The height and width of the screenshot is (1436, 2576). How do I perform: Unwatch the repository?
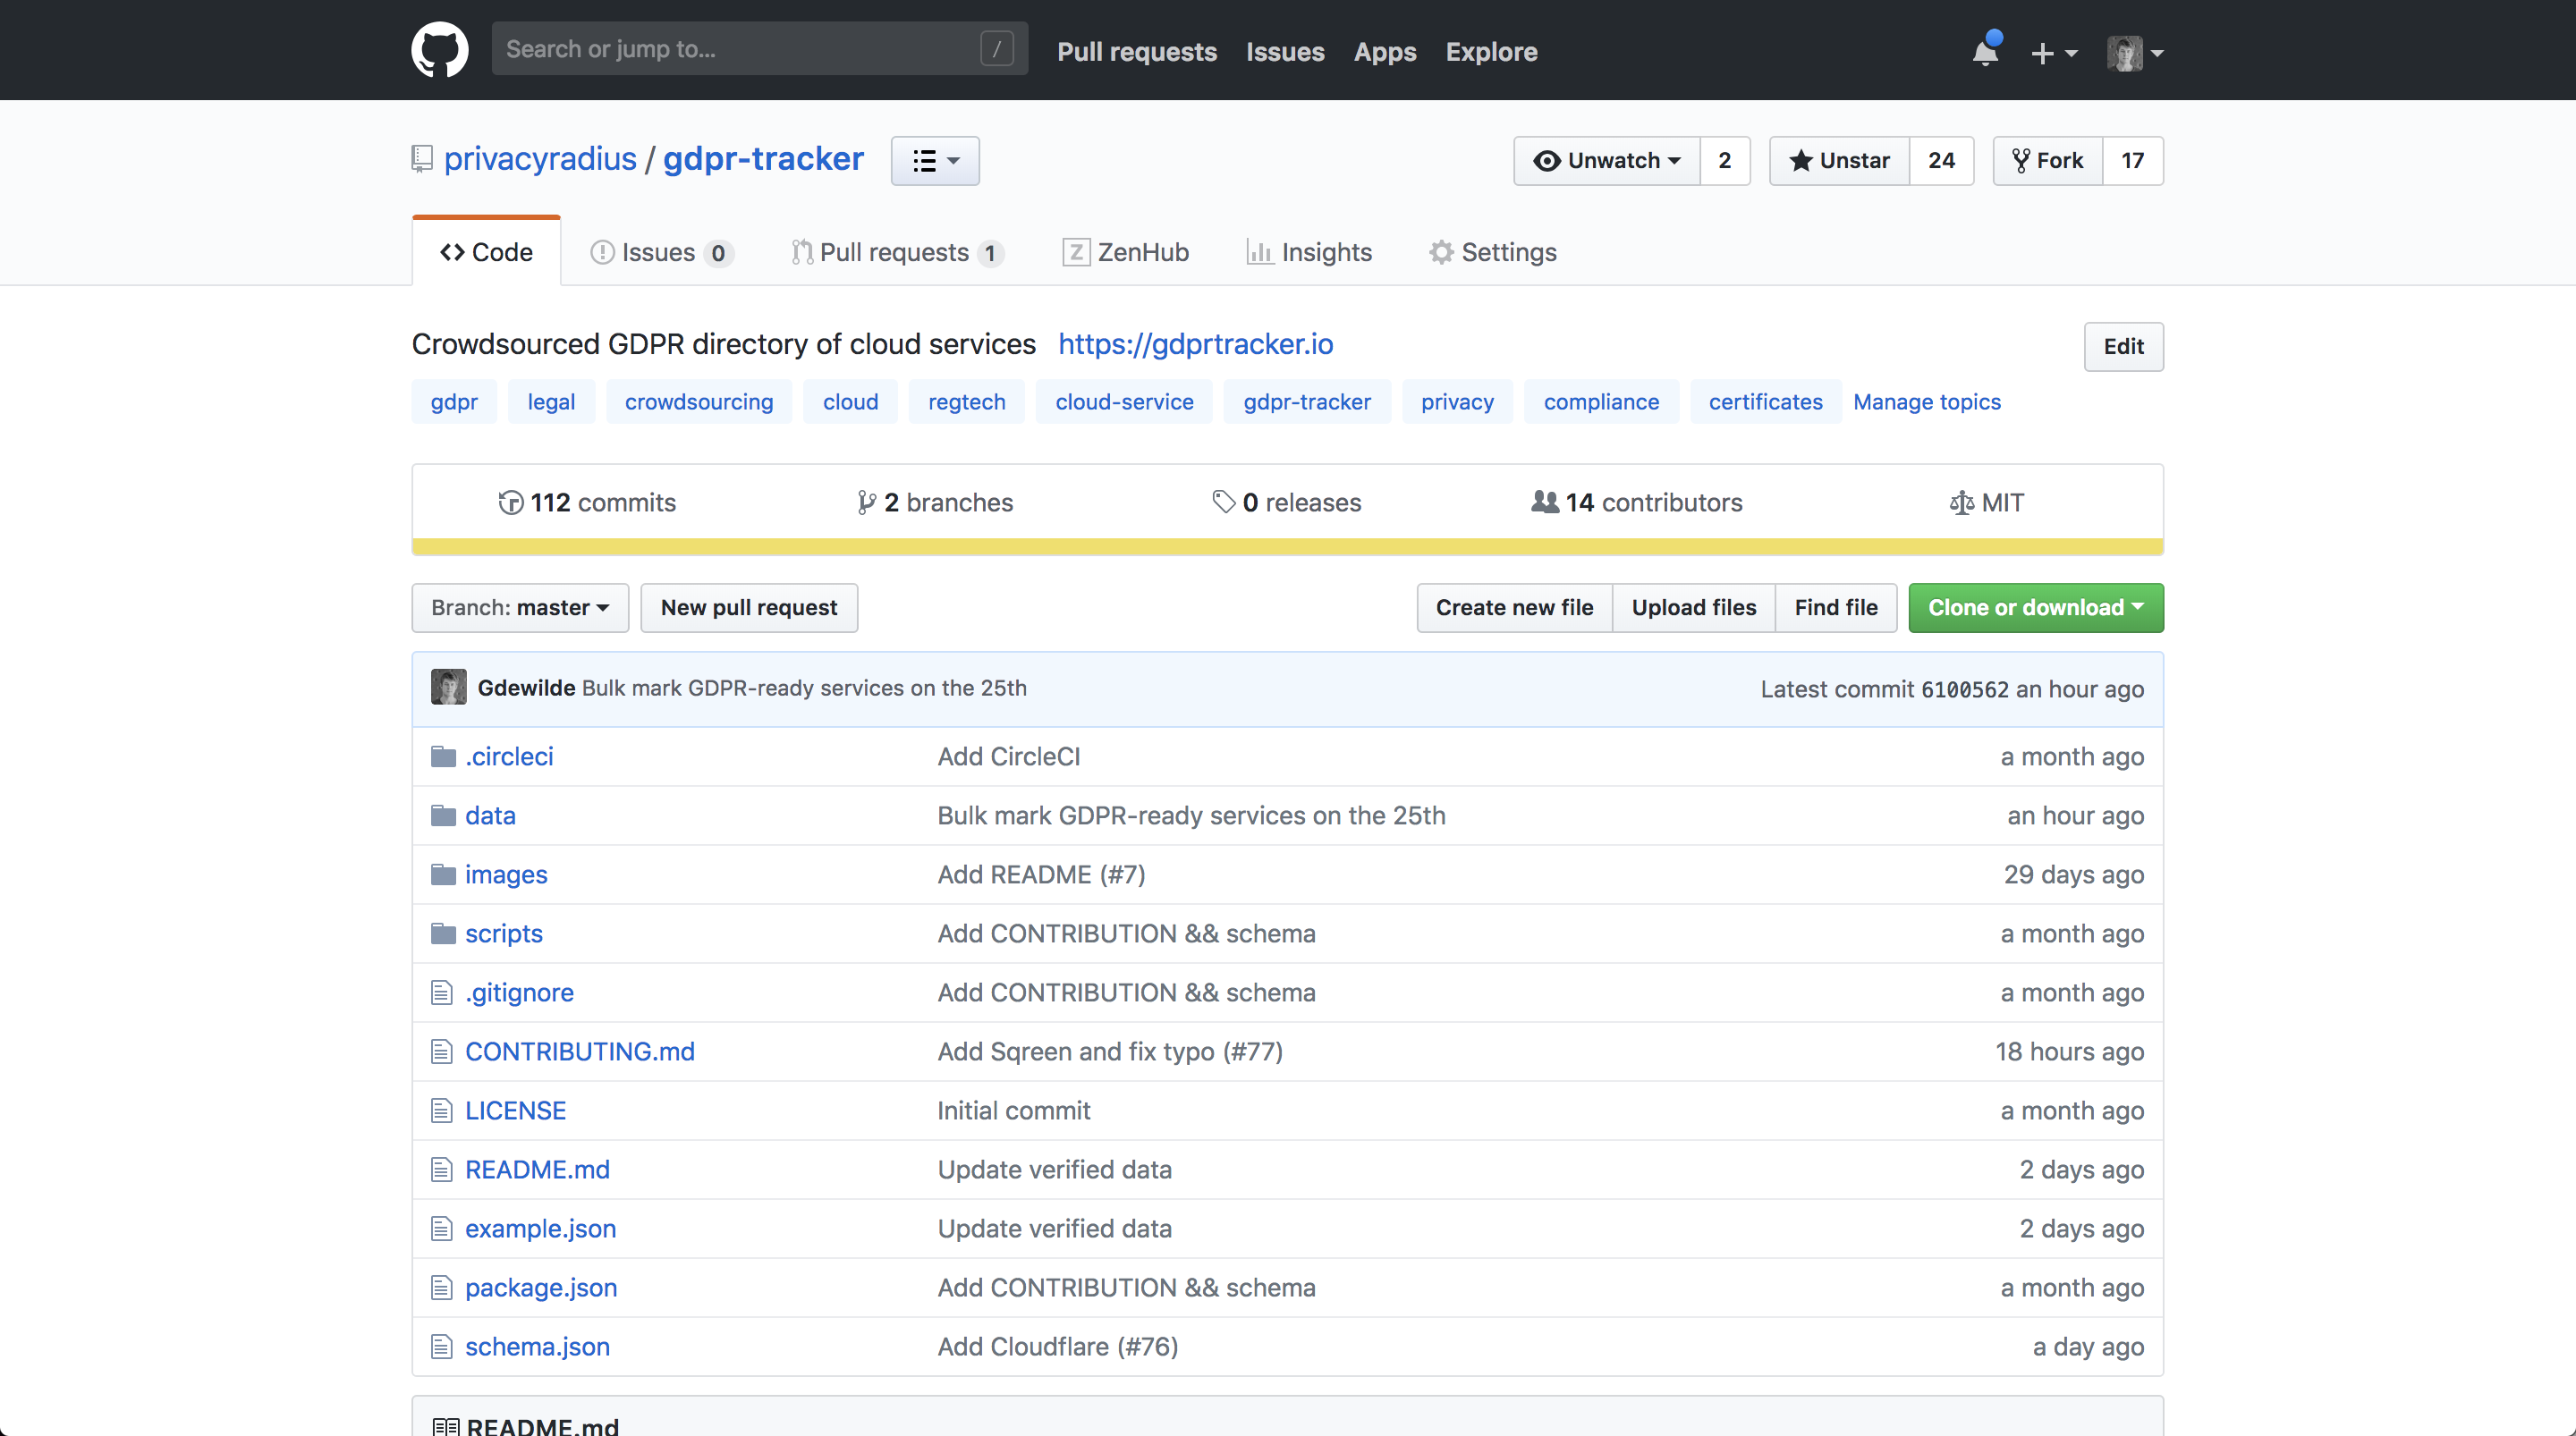point(1604,160)
